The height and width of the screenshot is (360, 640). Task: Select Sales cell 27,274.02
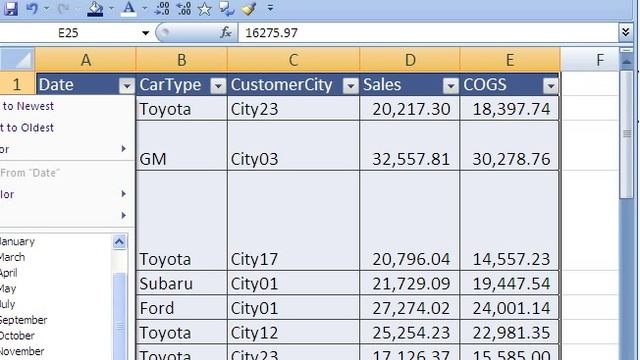click(410, 307)
